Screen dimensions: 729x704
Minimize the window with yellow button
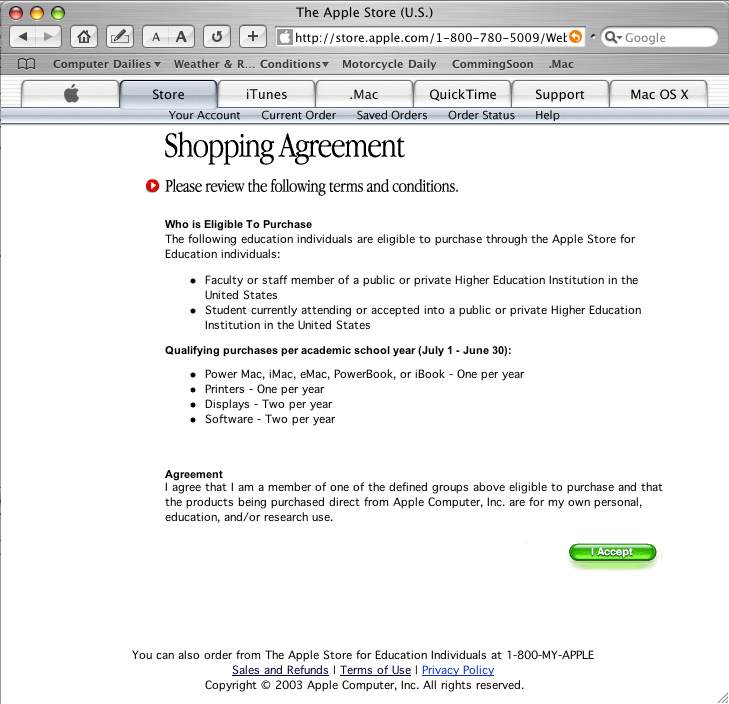pos(37,13)
